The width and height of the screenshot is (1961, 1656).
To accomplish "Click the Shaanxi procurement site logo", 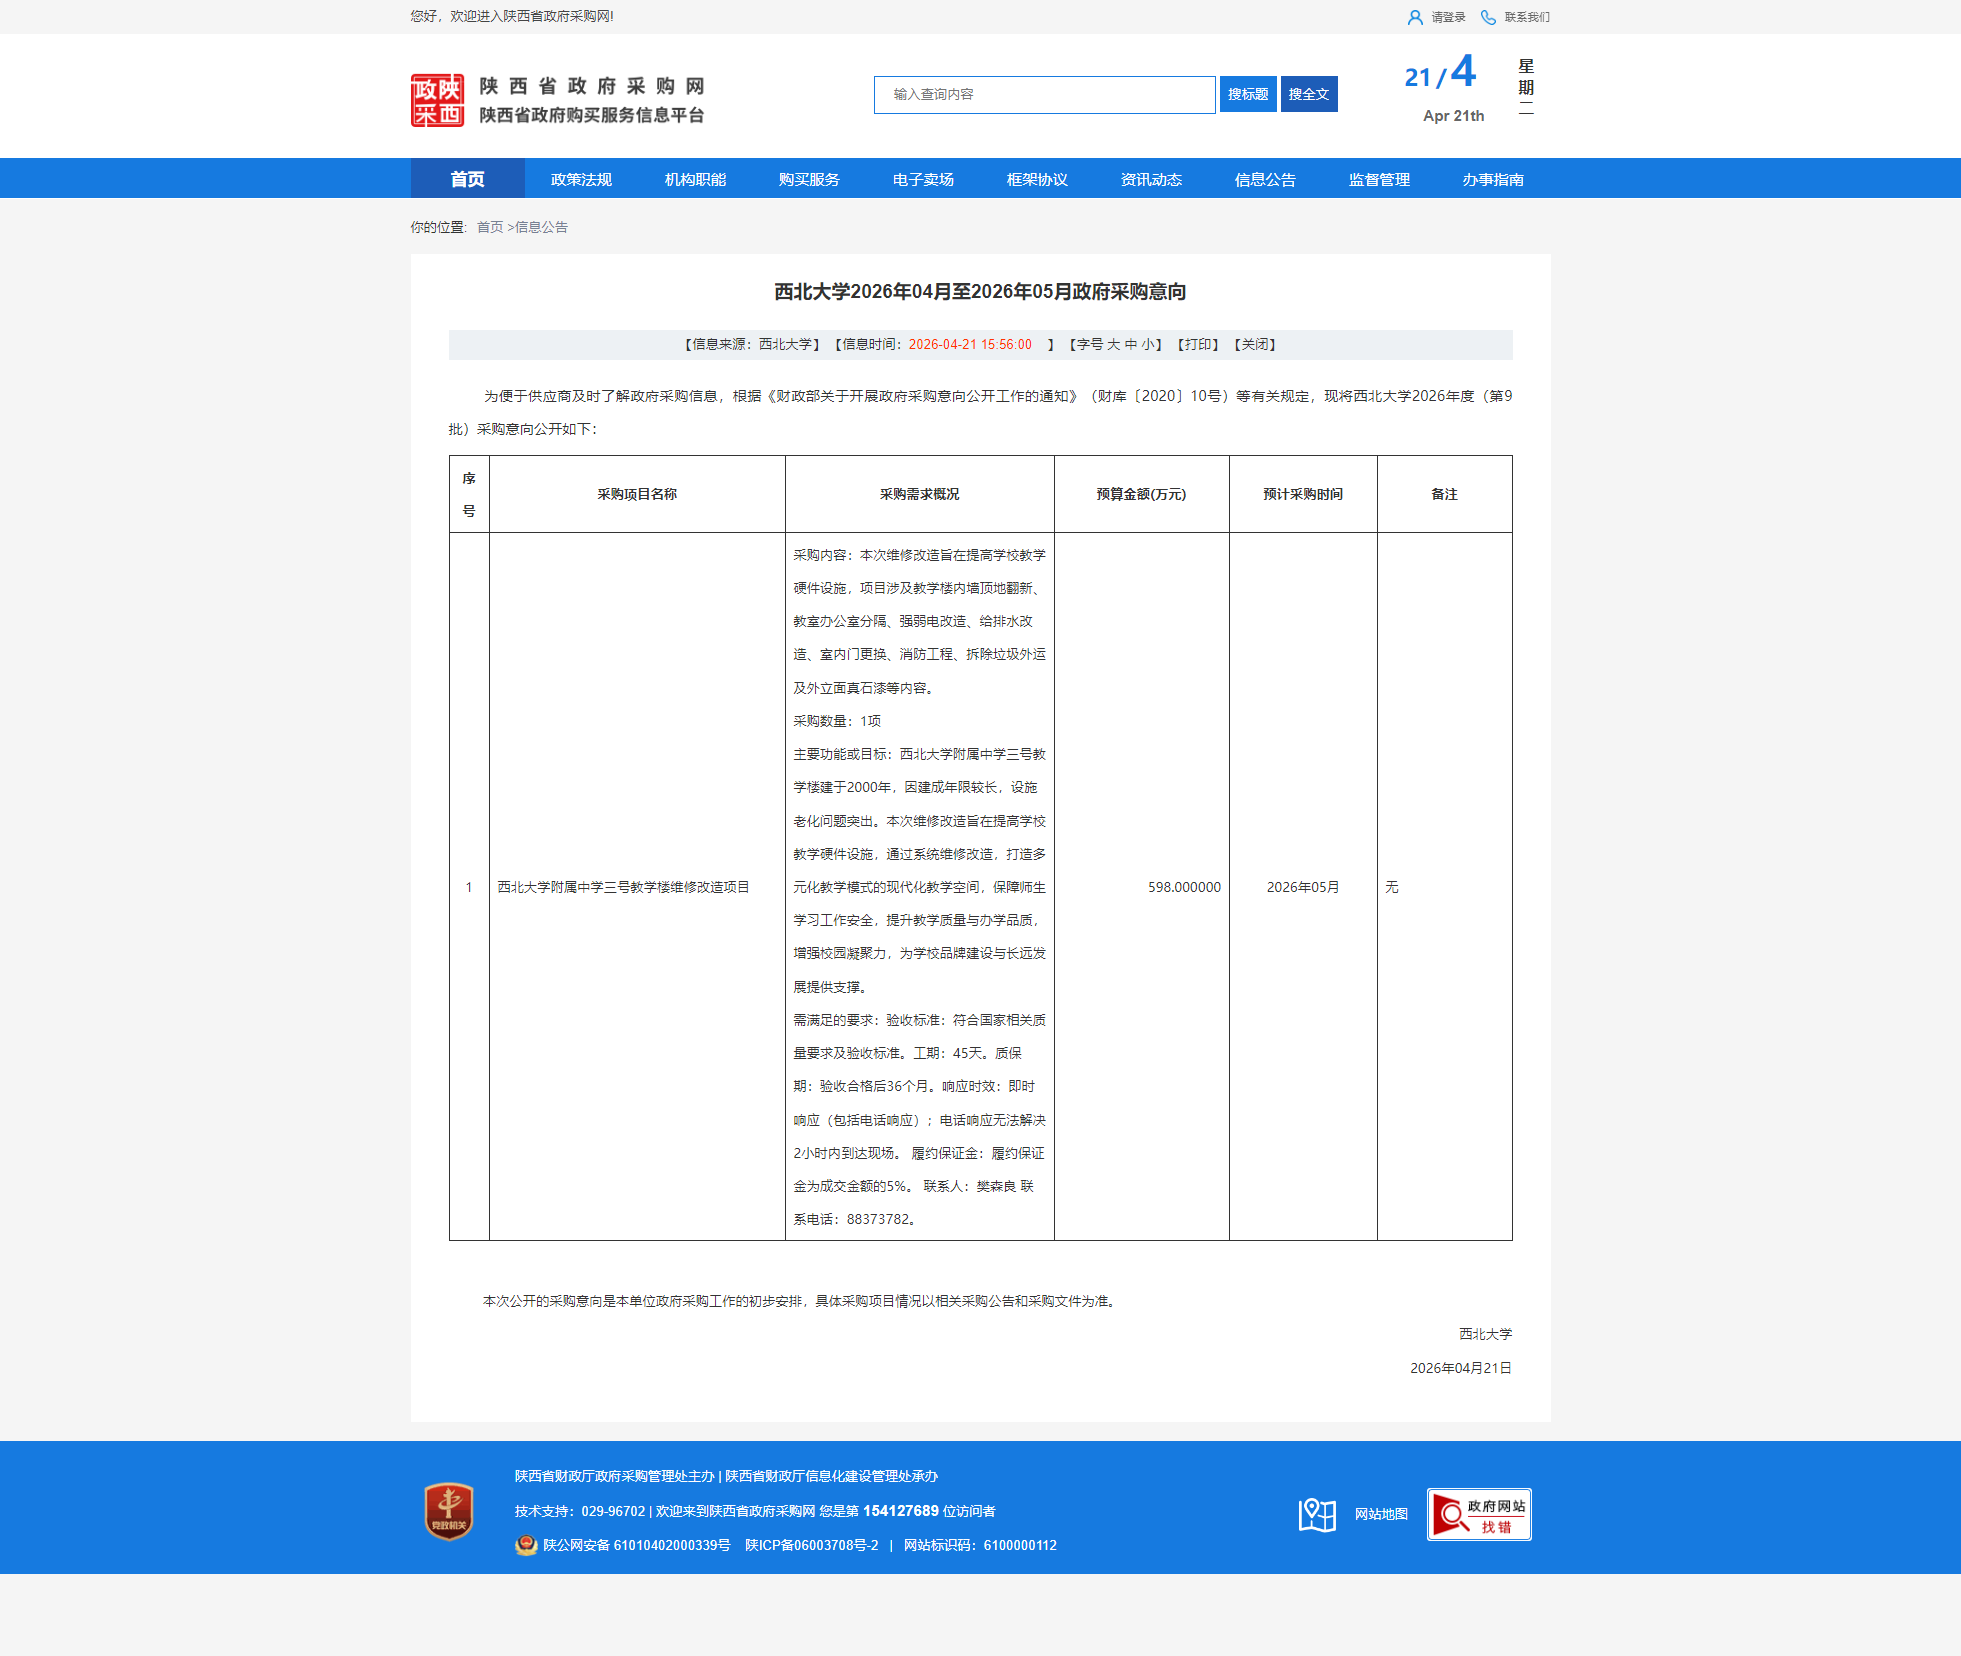I will 437,100.
